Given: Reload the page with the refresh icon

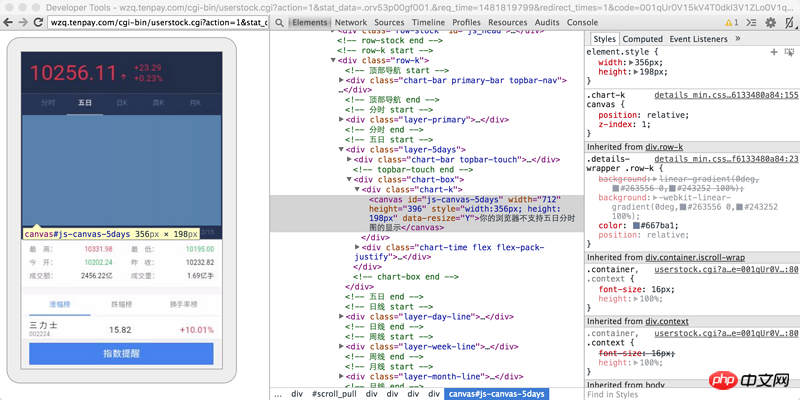Looking at the screenshot, I should click(38, 22).
